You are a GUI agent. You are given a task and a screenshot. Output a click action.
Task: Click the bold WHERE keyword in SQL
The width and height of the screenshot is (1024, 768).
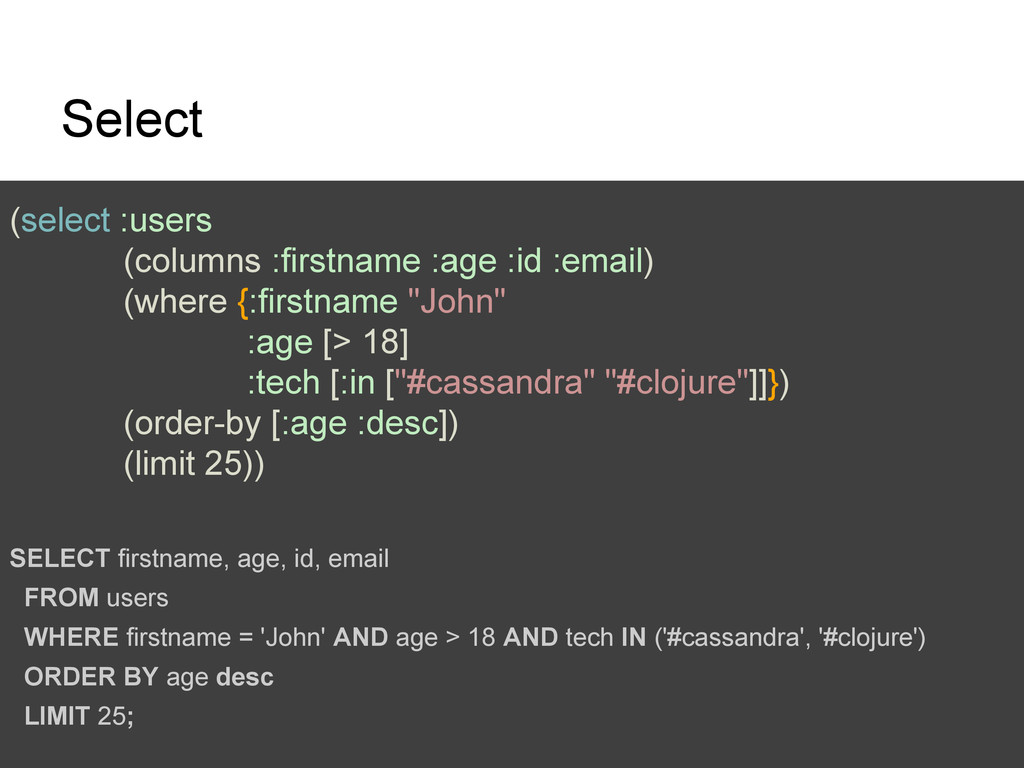tap(71, 637)
